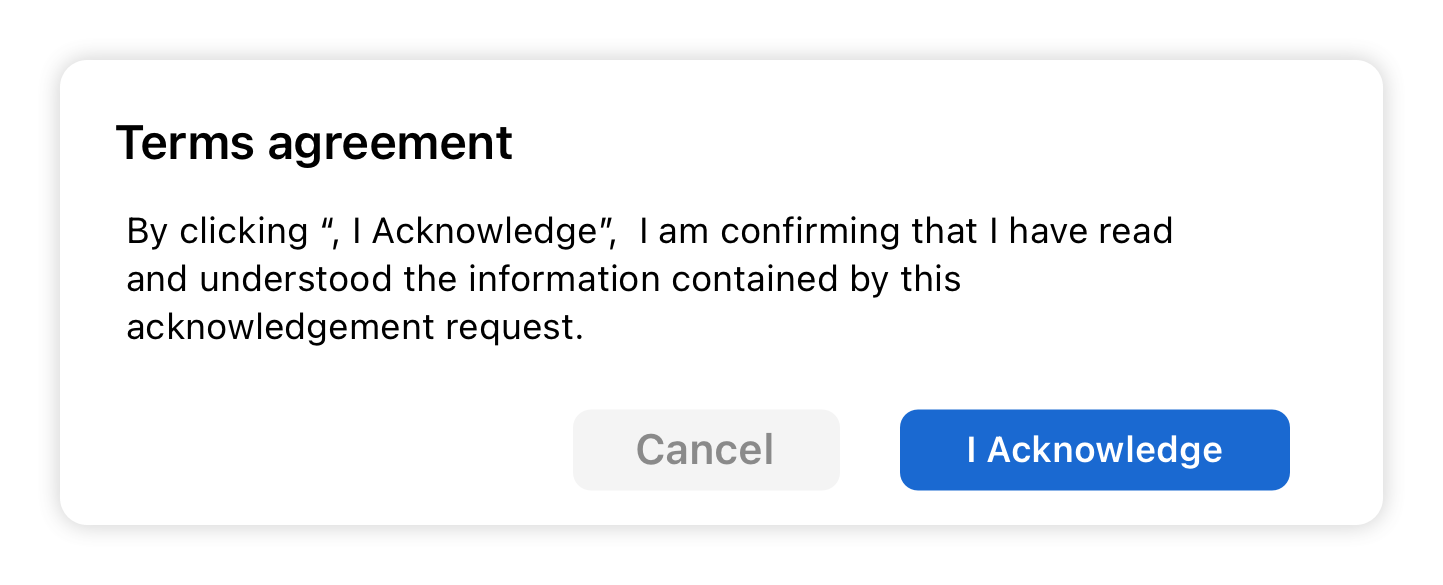The height and width of the screenshot is (585, 1443).
Task: Dismiss the dialog with Cancel
Action: click(706, 450)
